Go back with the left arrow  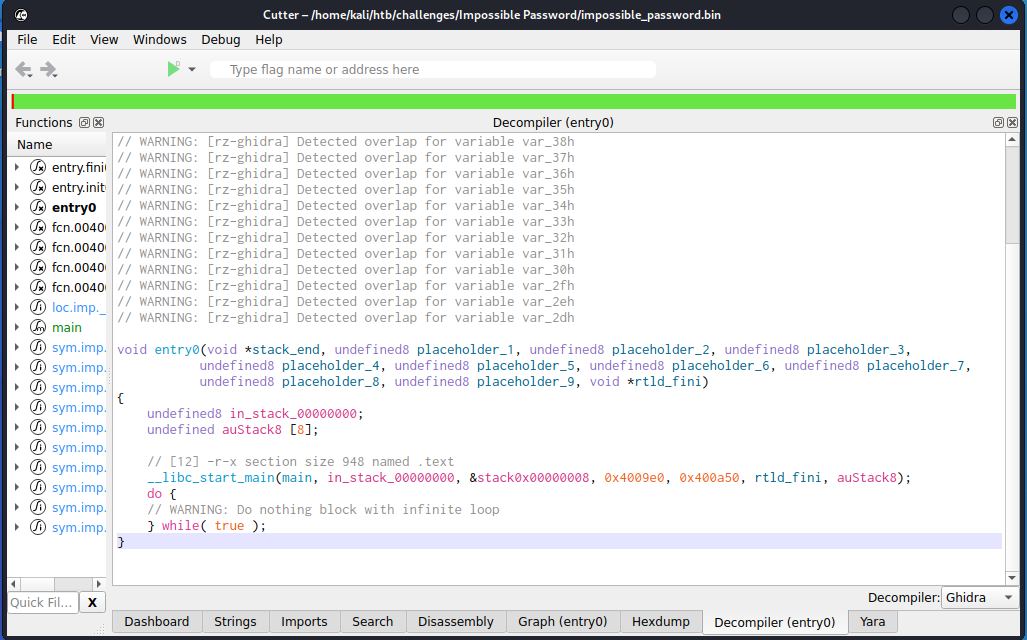[23, 69]
